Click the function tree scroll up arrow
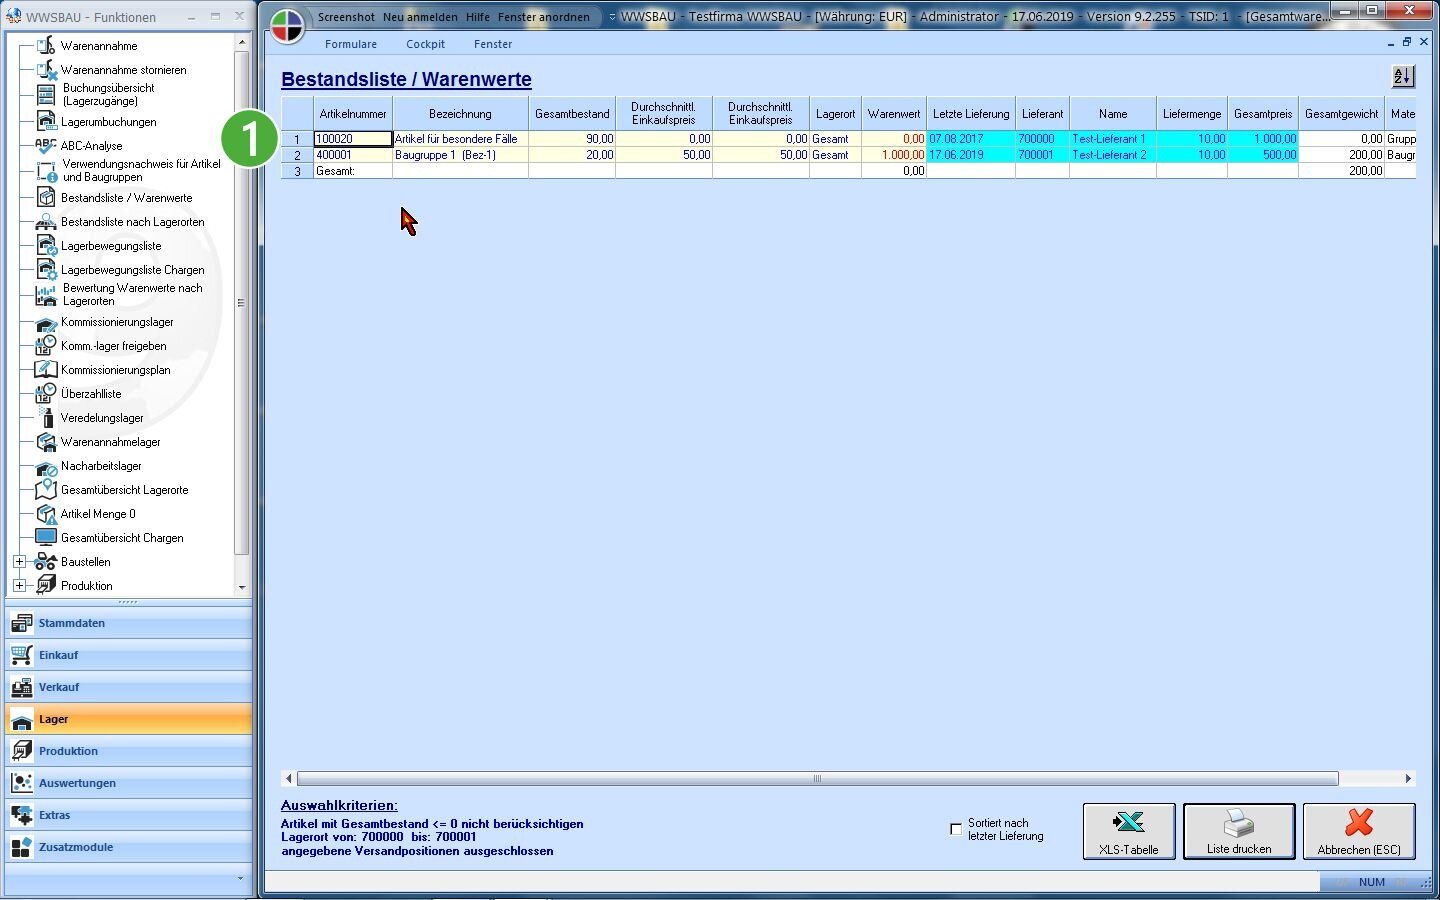Screen dimensions: 1440x900 pos(241,42)
